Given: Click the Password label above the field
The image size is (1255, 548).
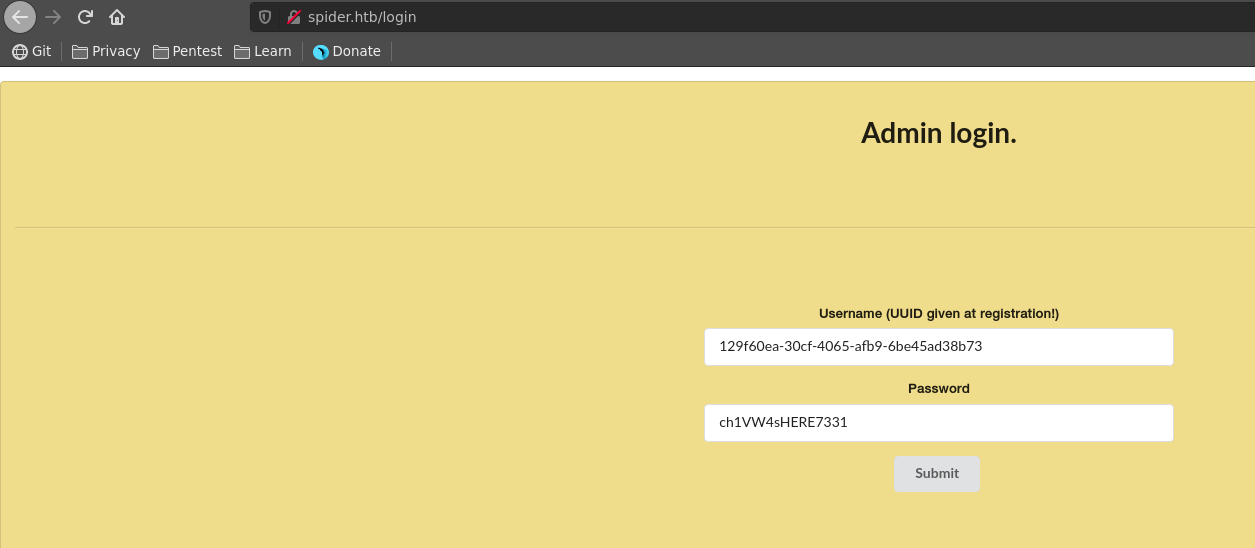Looking at the screenshot, I should pyautogui.click(x=938, y=389).
